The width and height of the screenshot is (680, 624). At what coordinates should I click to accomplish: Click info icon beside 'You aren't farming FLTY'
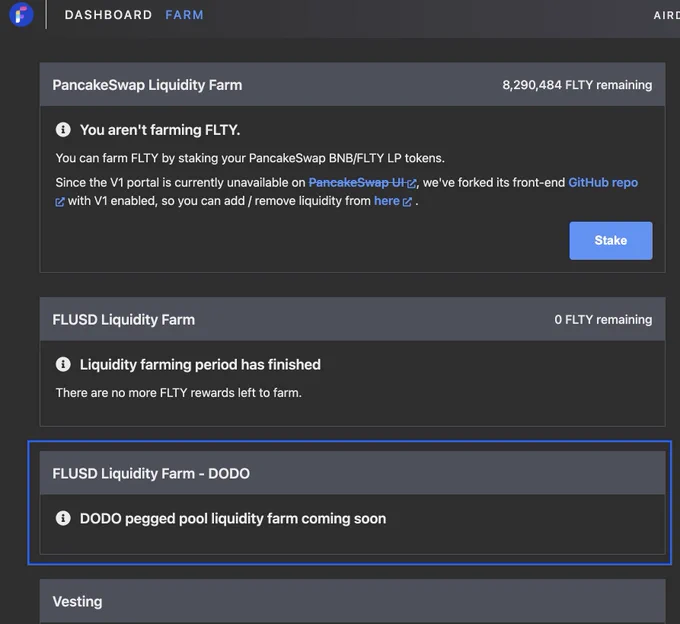[63, 129]
